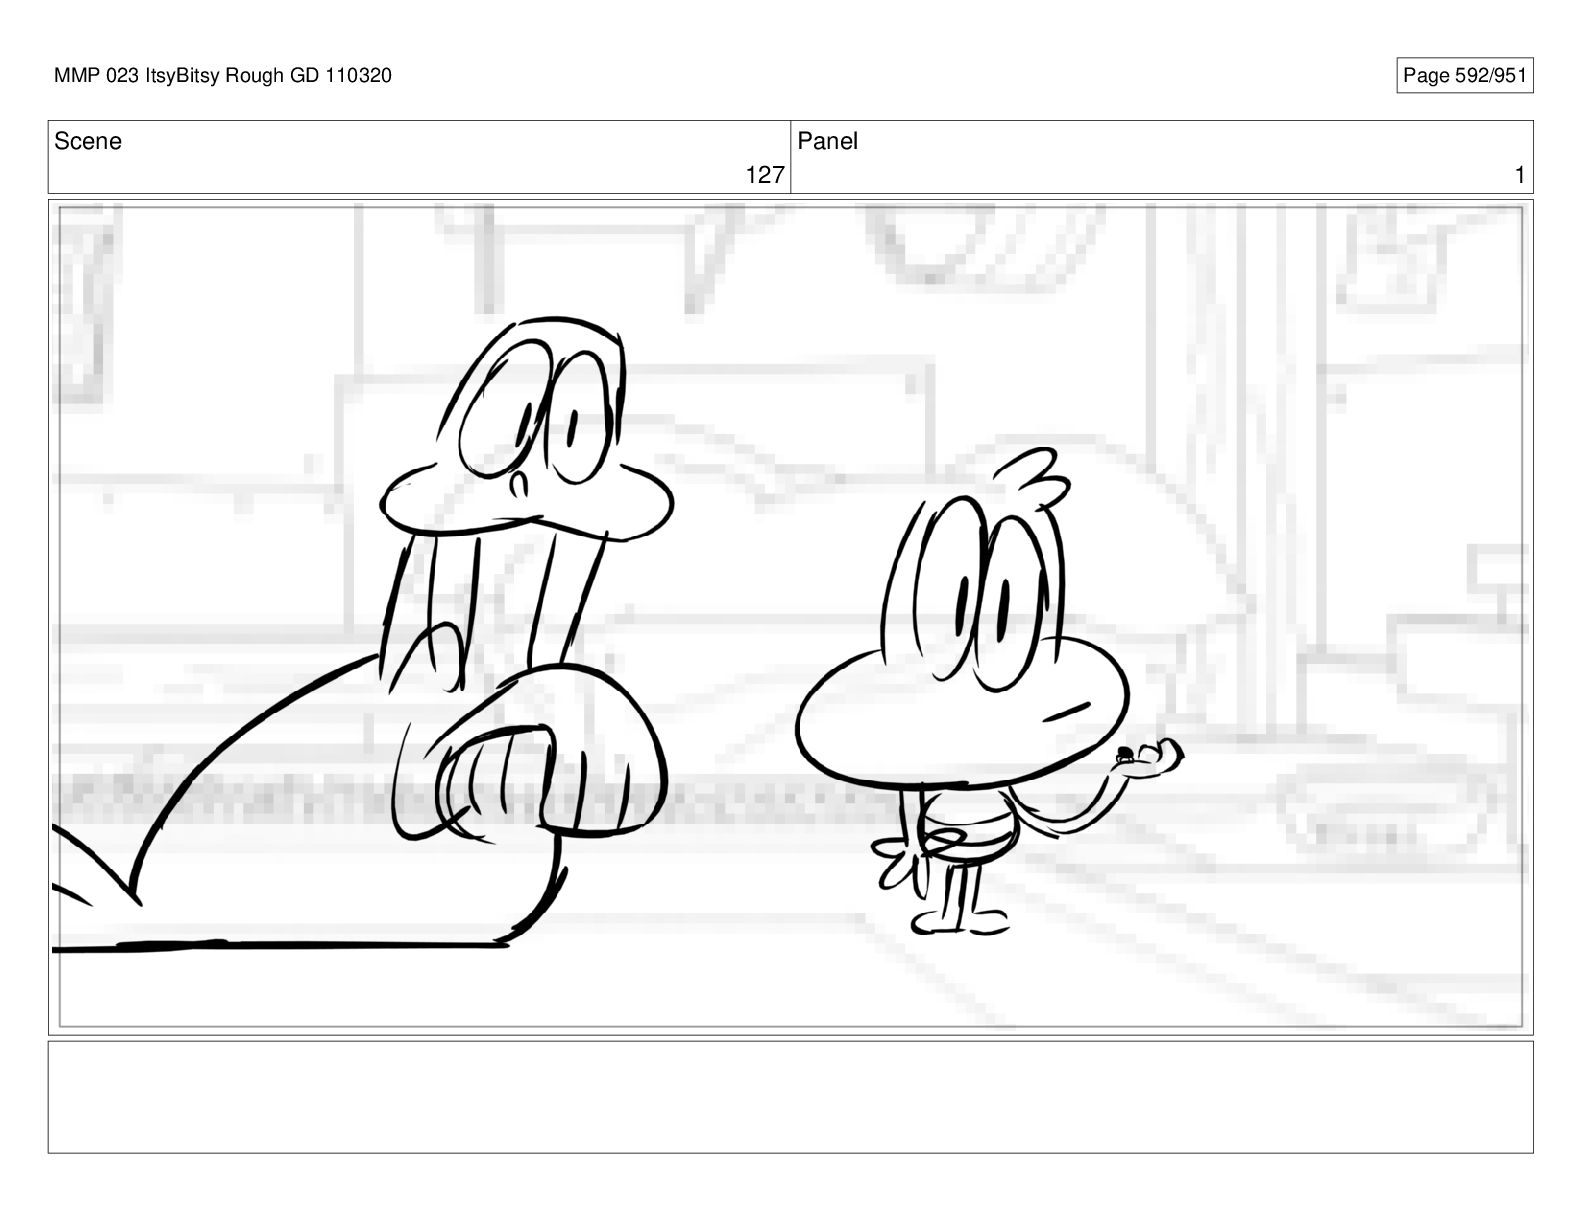The height and width of the screenshot is (1225, 1582).
Task: Click the scene number '127'
Action: (x=765, y=175)
